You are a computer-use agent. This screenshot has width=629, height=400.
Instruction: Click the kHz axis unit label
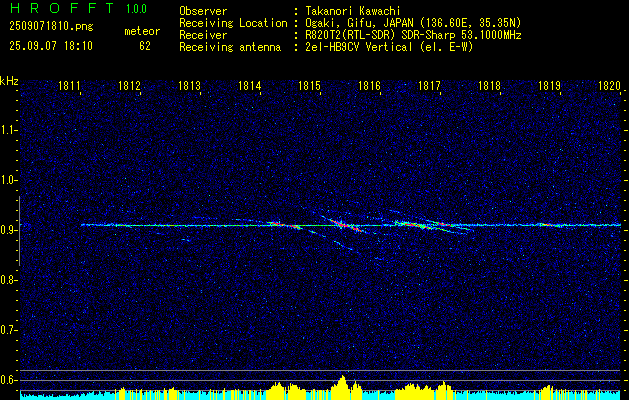[9, 81]
